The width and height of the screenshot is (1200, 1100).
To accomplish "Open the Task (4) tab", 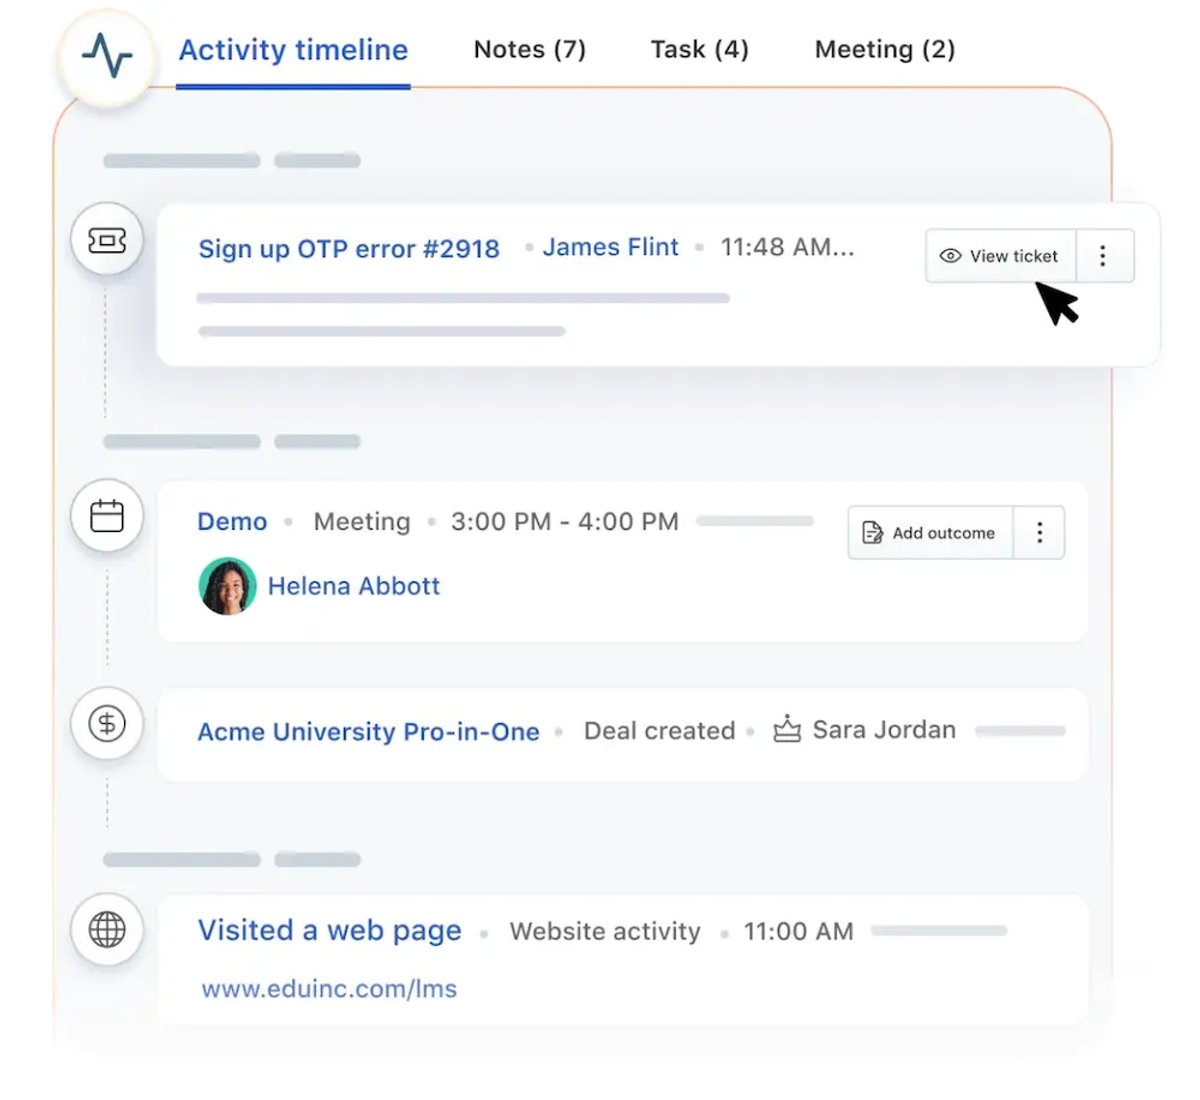I will click(x=700, y=49).
